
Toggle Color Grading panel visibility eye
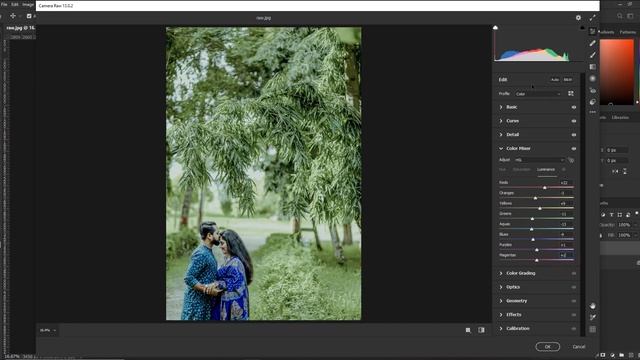click(x=574, y=273)
